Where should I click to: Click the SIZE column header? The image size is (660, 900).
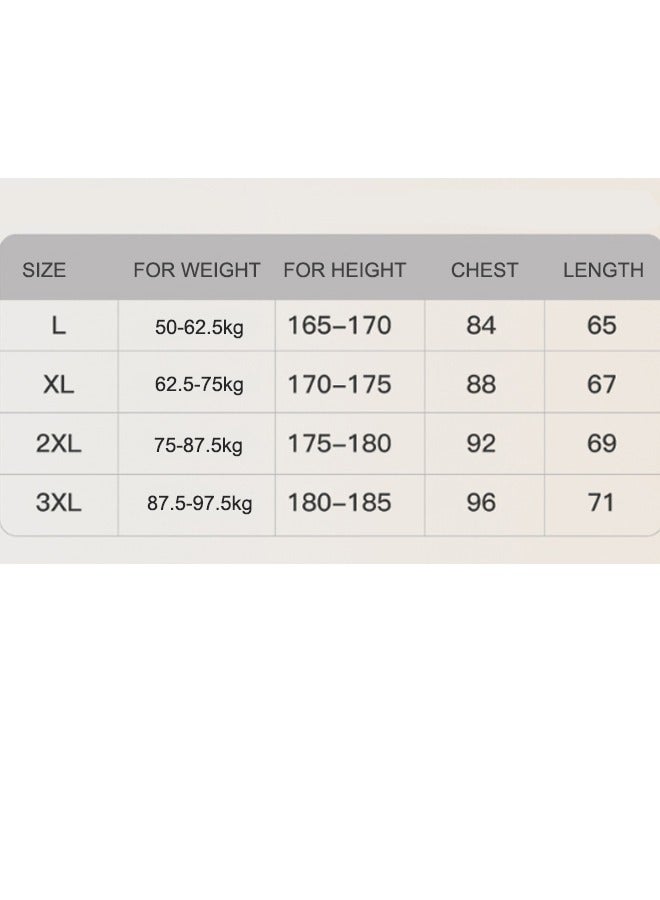pyautogui.click(x=44, y=270)
